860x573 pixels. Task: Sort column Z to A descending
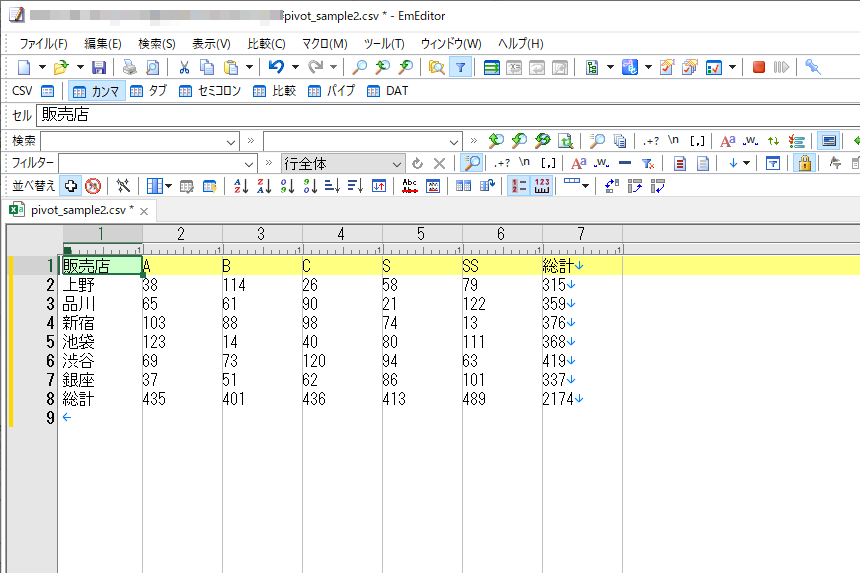pyautogui.click(x=264, y=186)
